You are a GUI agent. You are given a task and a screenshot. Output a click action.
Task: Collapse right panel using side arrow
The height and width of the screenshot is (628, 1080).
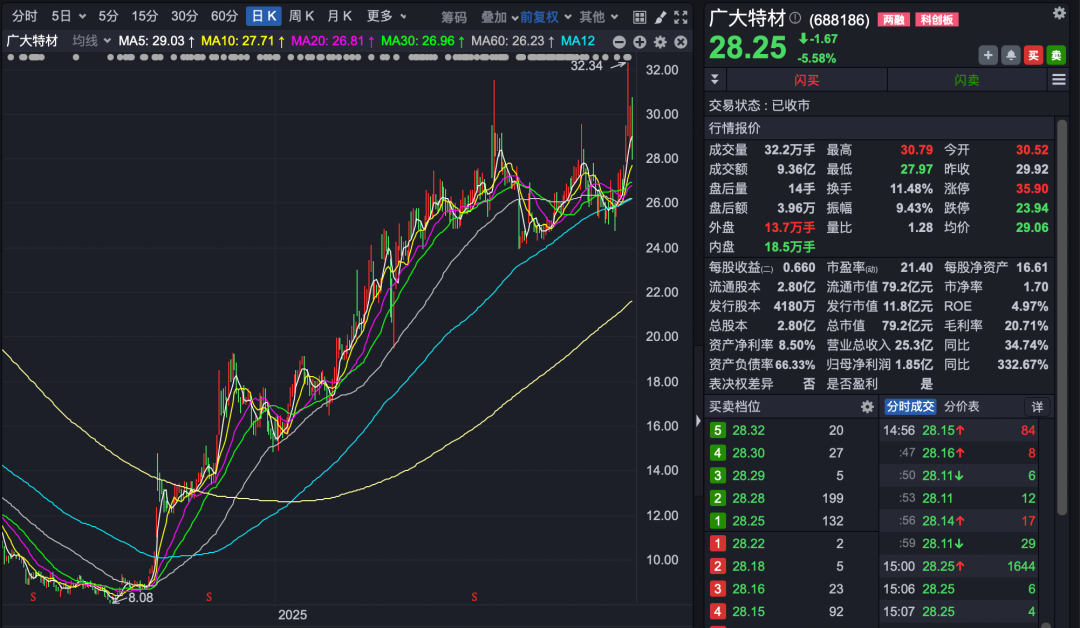pos(698,421)
